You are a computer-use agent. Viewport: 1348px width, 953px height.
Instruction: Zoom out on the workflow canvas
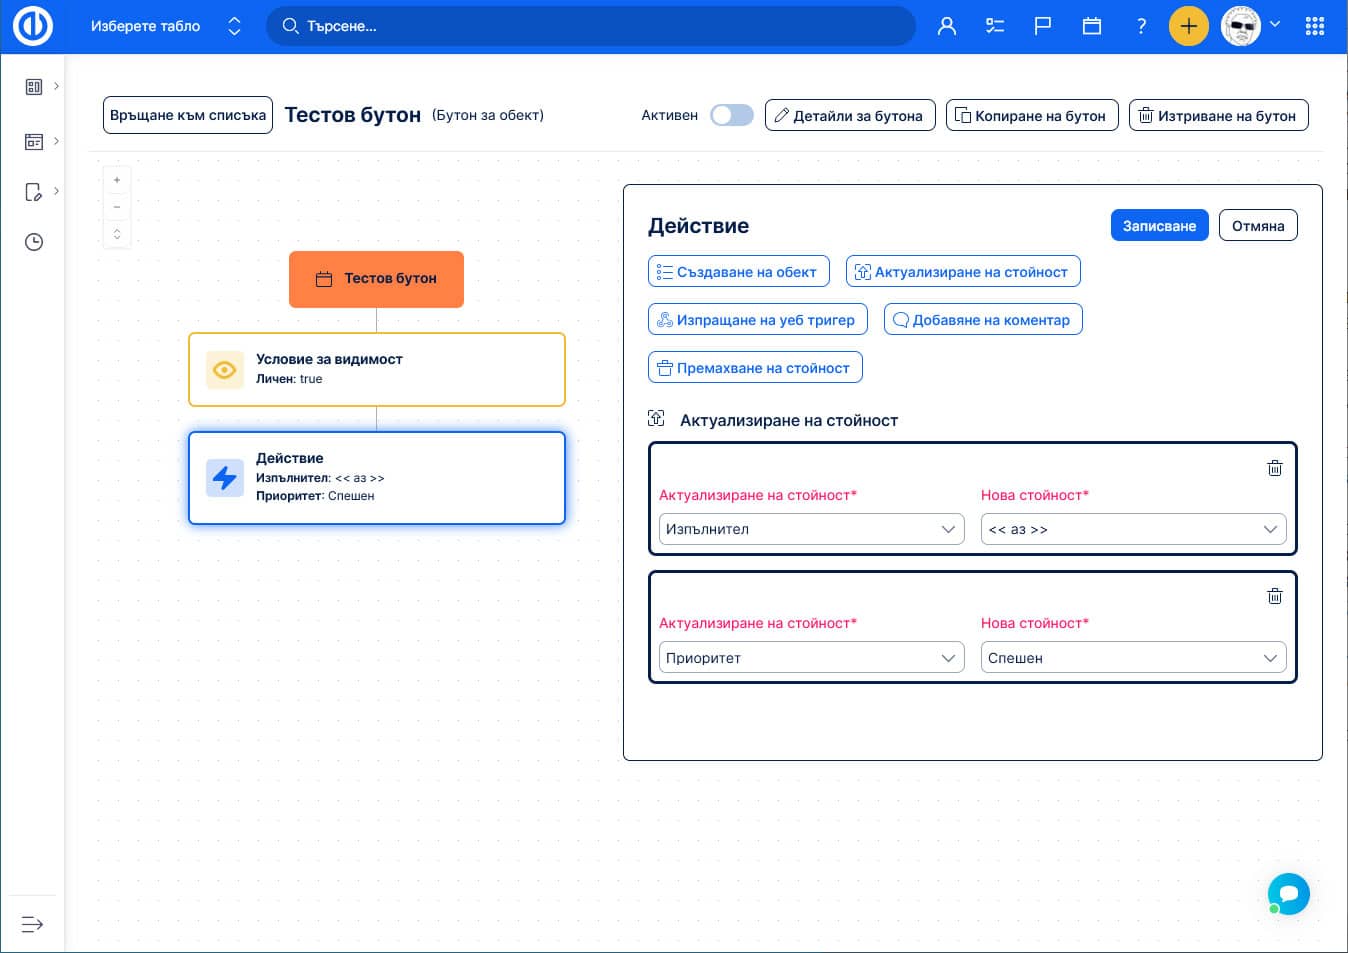pos(117,207)
